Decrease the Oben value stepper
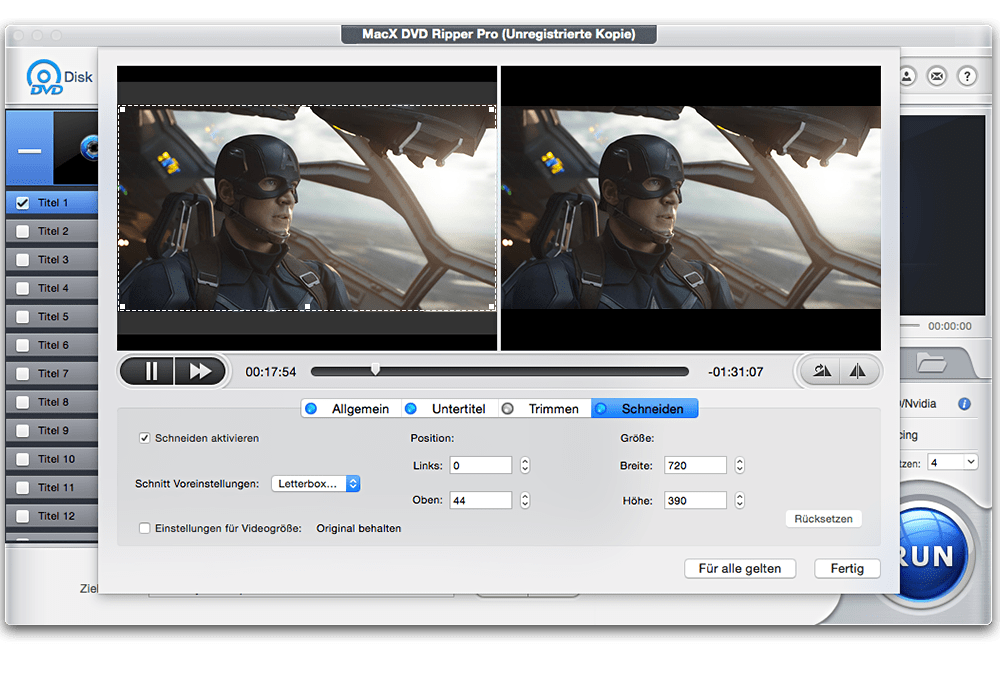The height and width of the screenshot is (693, 1000). (x=524, y=504)
